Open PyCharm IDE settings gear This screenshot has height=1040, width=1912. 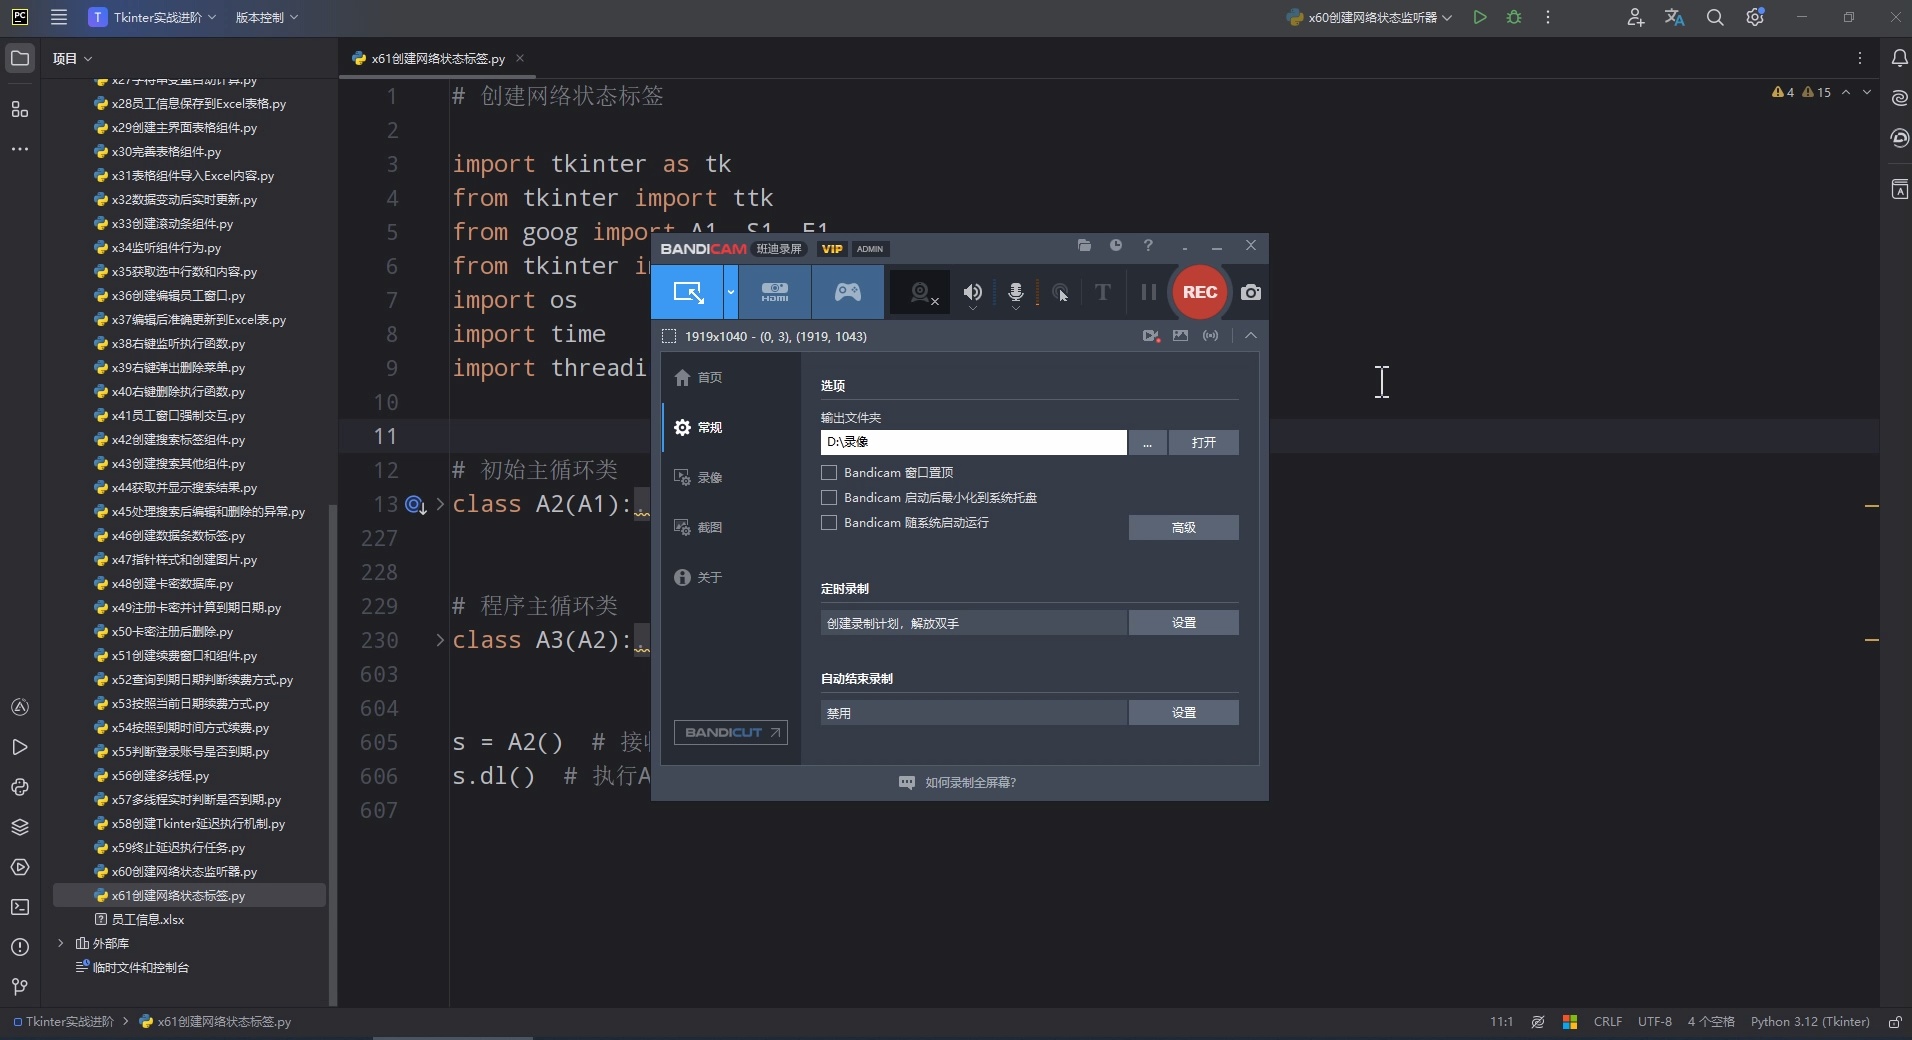coord(1756,17)
